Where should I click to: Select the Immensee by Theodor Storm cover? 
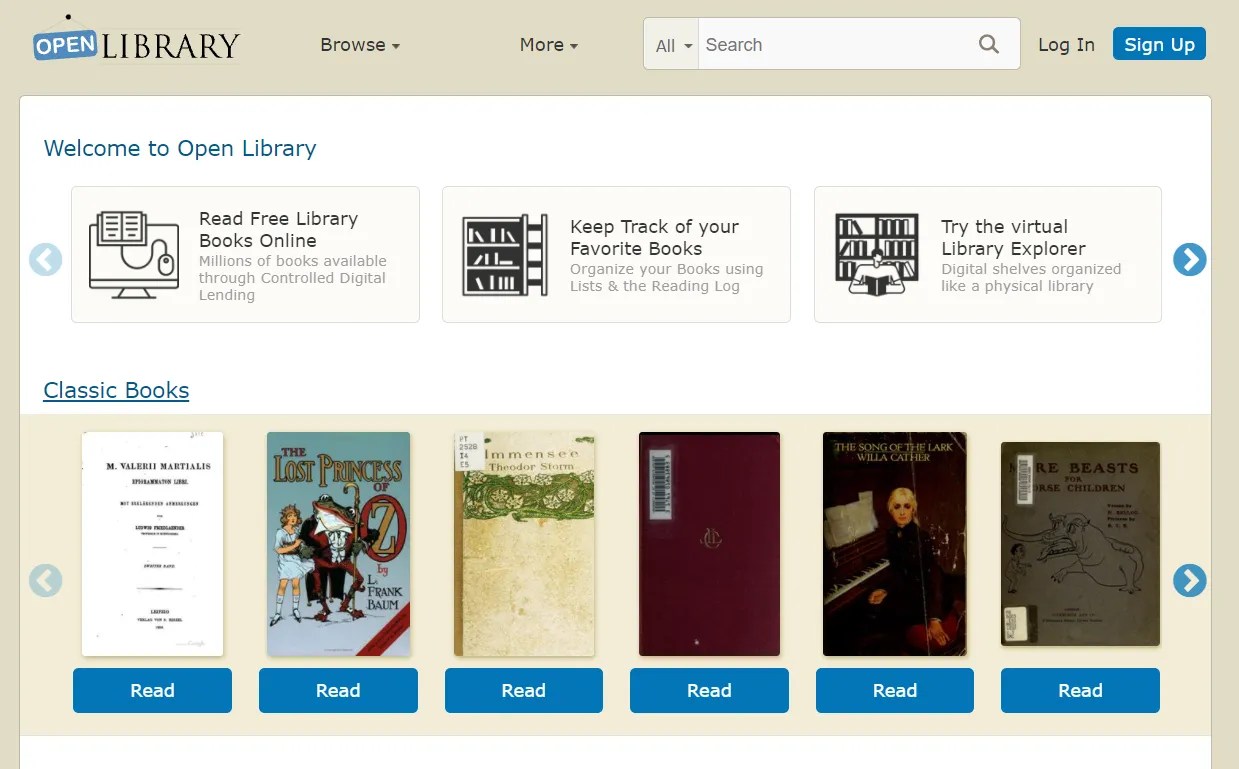click(x=524, y=544)
